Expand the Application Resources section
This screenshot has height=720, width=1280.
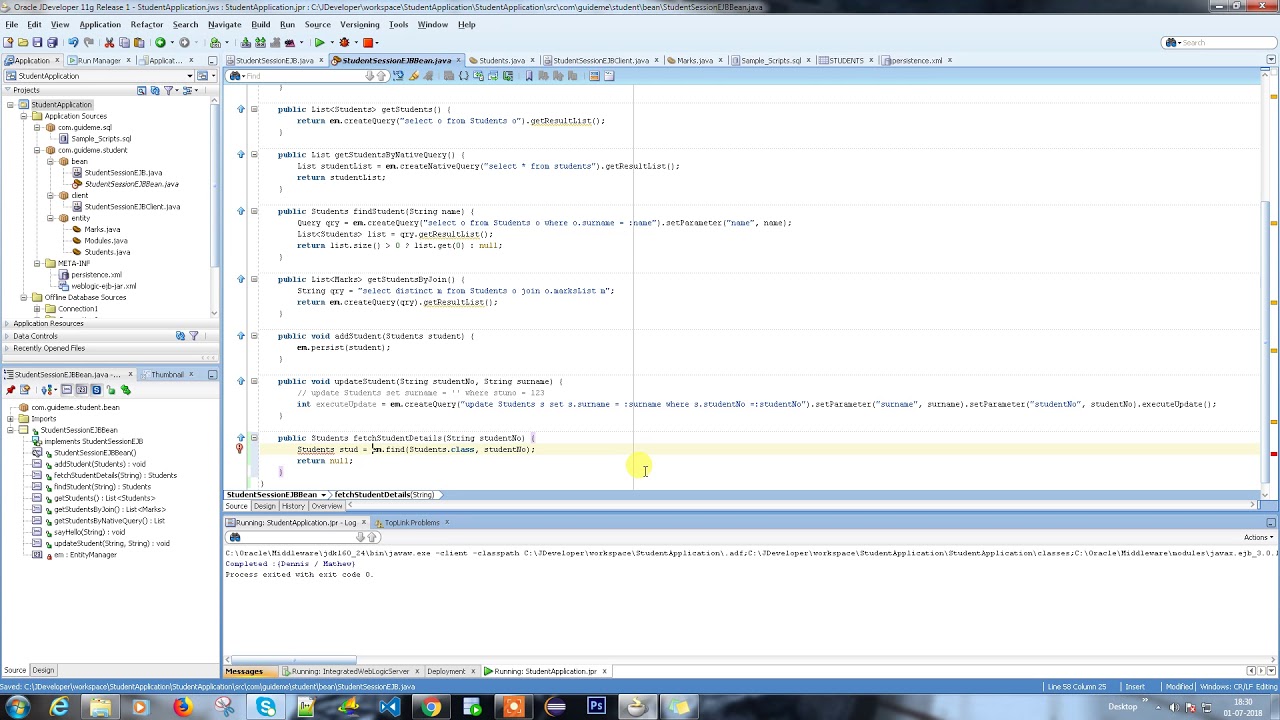click(x=6, y=323)
